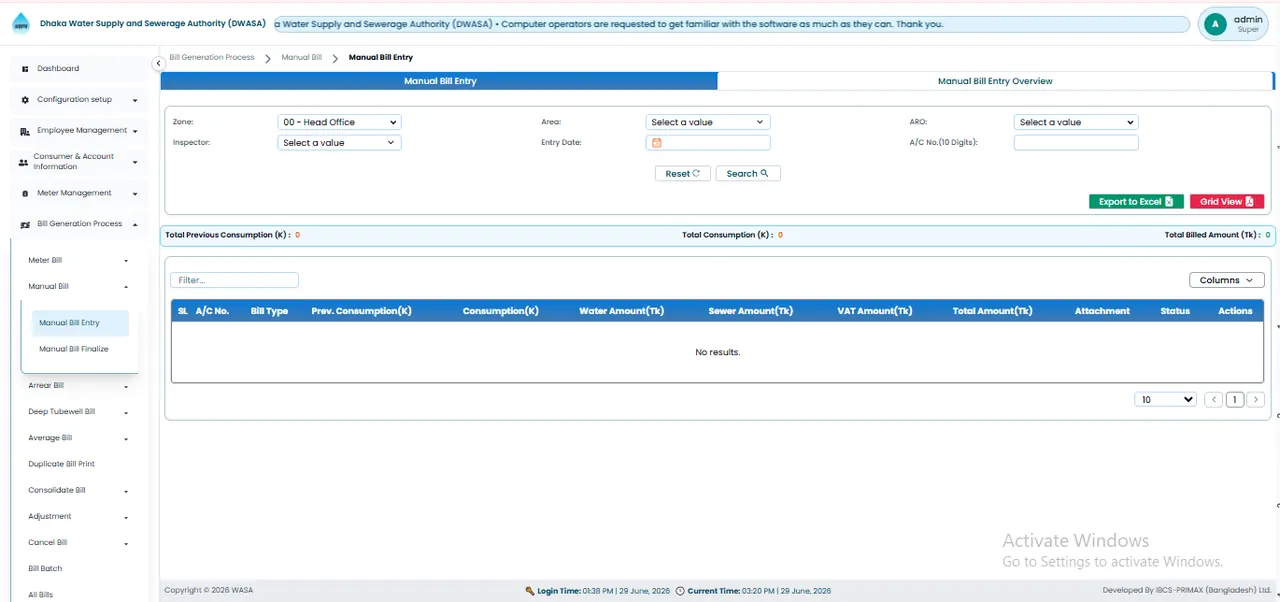Screen dimensions: 1280x602
Task: Expand the Arrear Bill submenu
Action: (x=126, y=386)
